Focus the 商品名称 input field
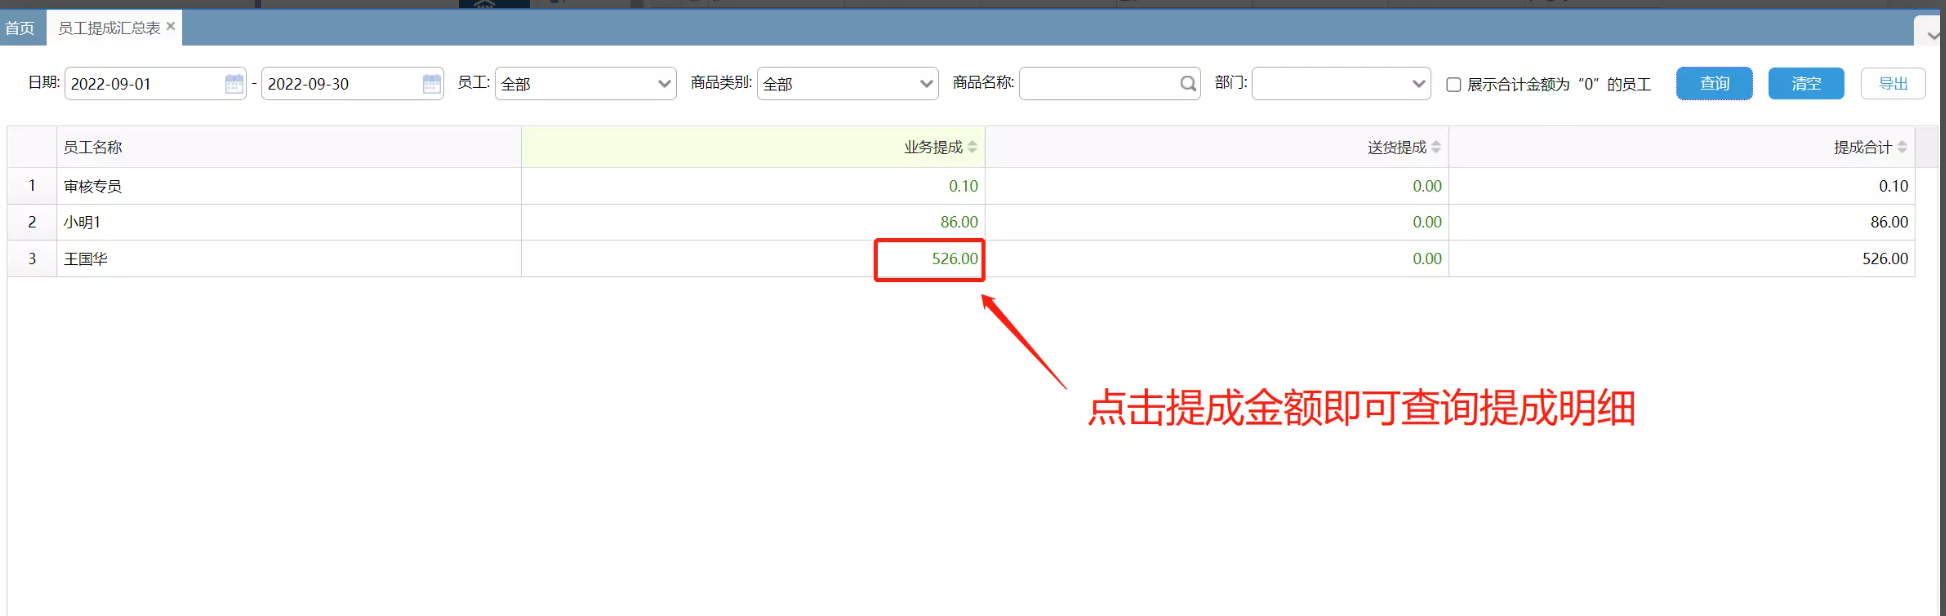Image resolution: width=1946 pixels, height=616 pixels. coord(1098,84)
